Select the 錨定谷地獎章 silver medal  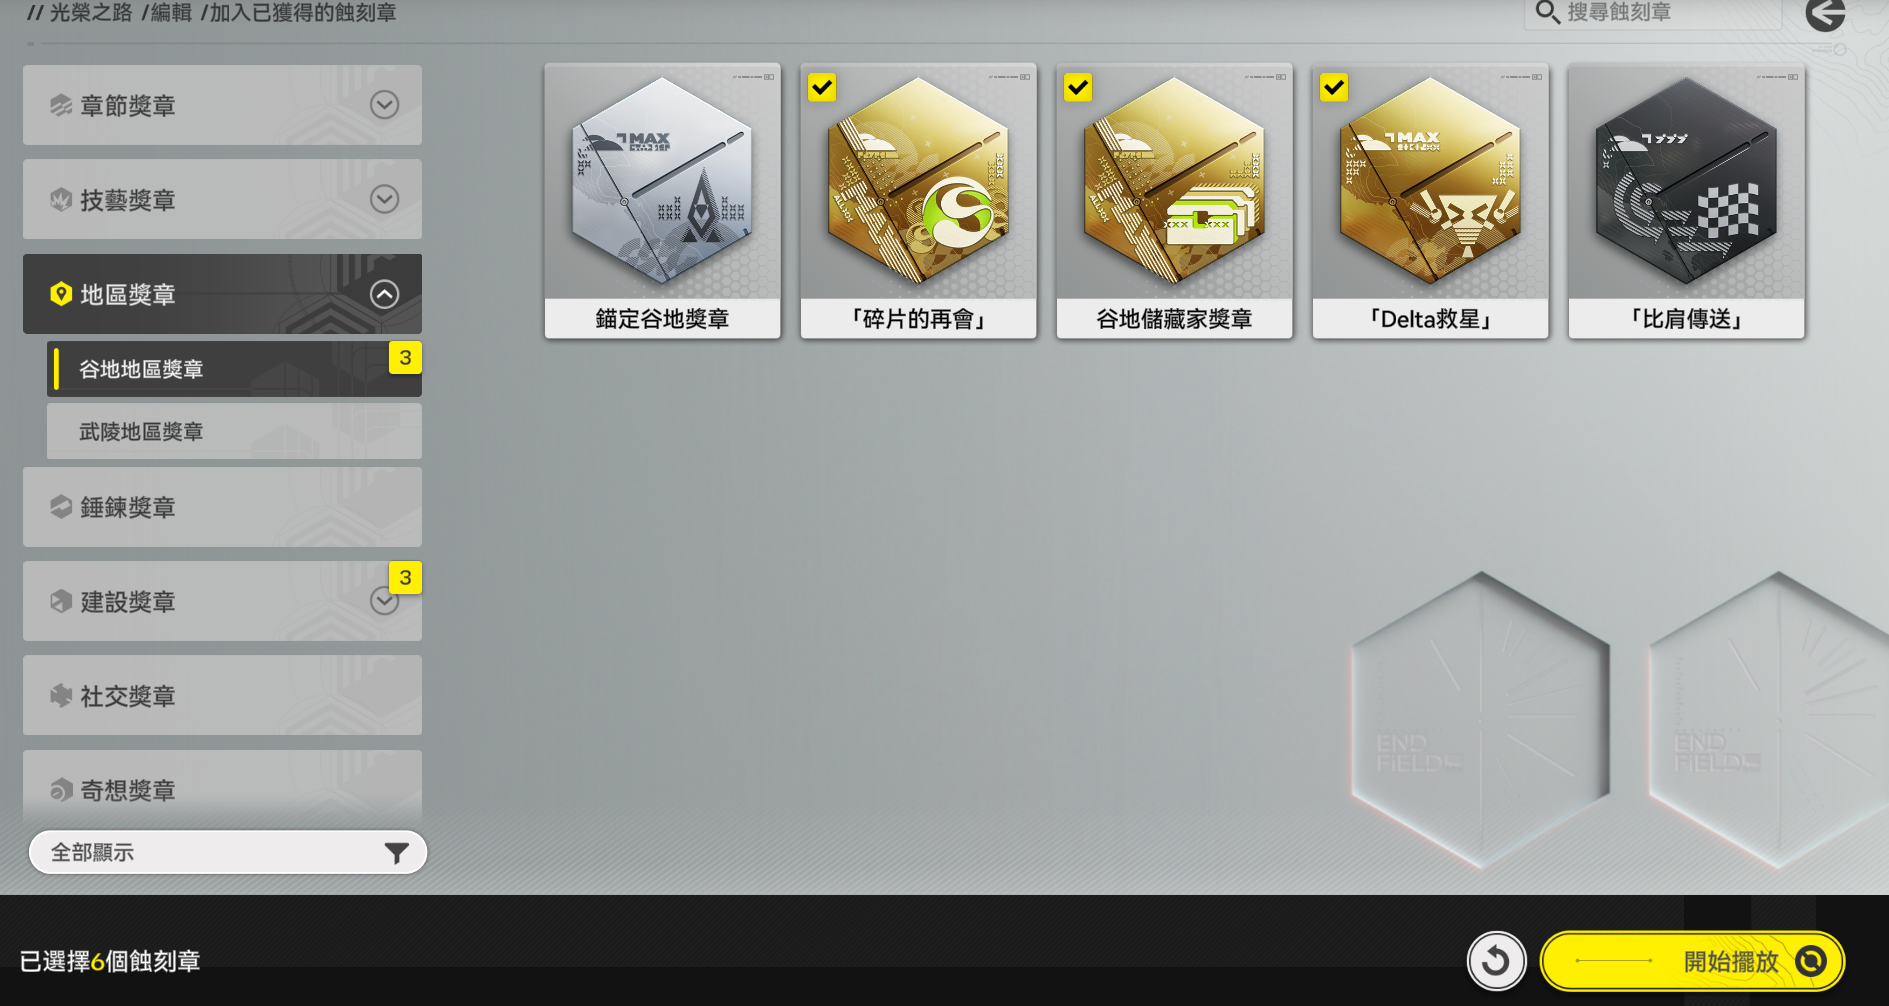point(662,201)
